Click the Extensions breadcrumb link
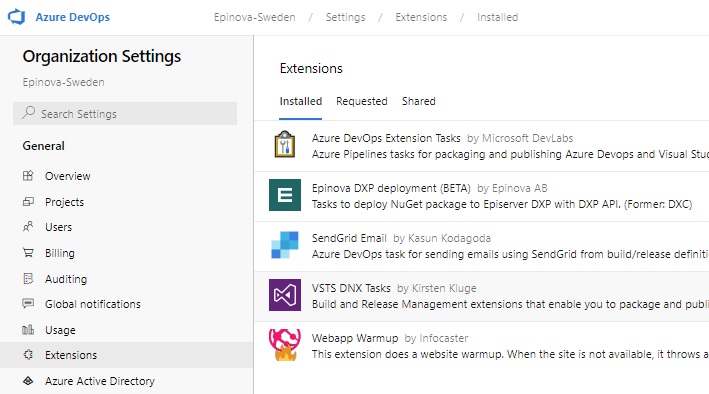Screen dimensions: 709x394 tap(421, 17)
